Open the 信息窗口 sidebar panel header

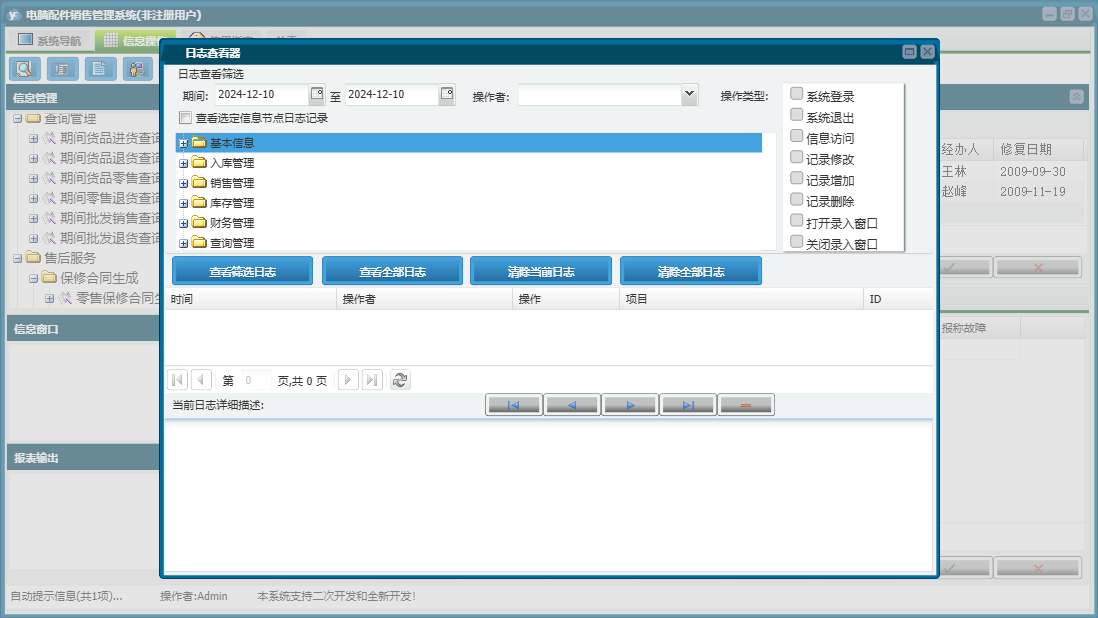click(84, 328)
